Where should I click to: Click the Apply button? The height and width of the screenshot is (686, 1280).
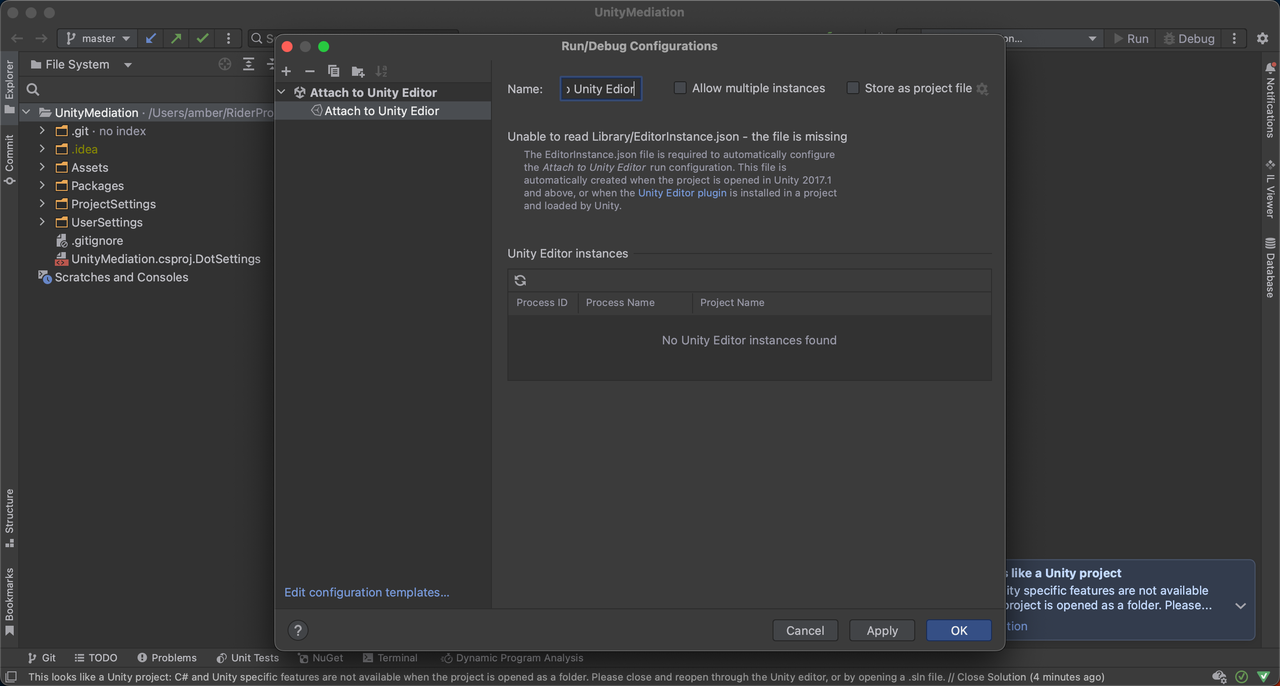882,630
